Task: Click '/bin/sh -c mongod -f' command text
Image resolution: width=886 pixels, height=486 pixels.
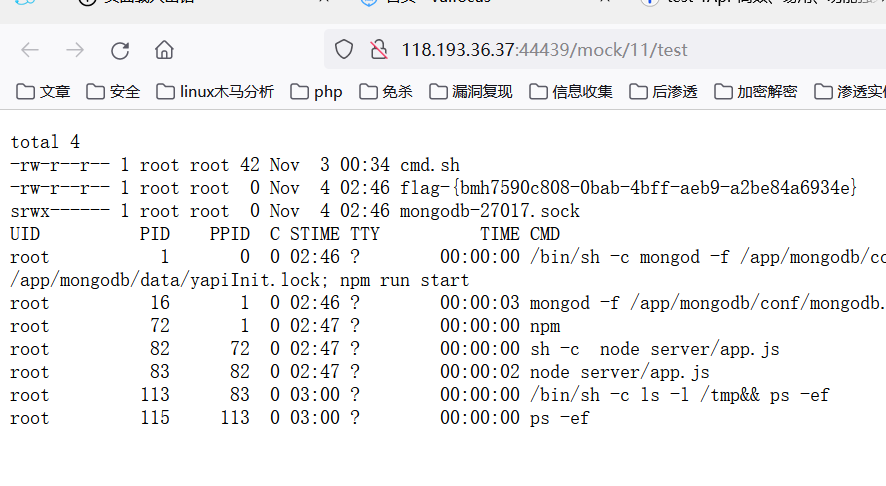Action: click(630, 257)
